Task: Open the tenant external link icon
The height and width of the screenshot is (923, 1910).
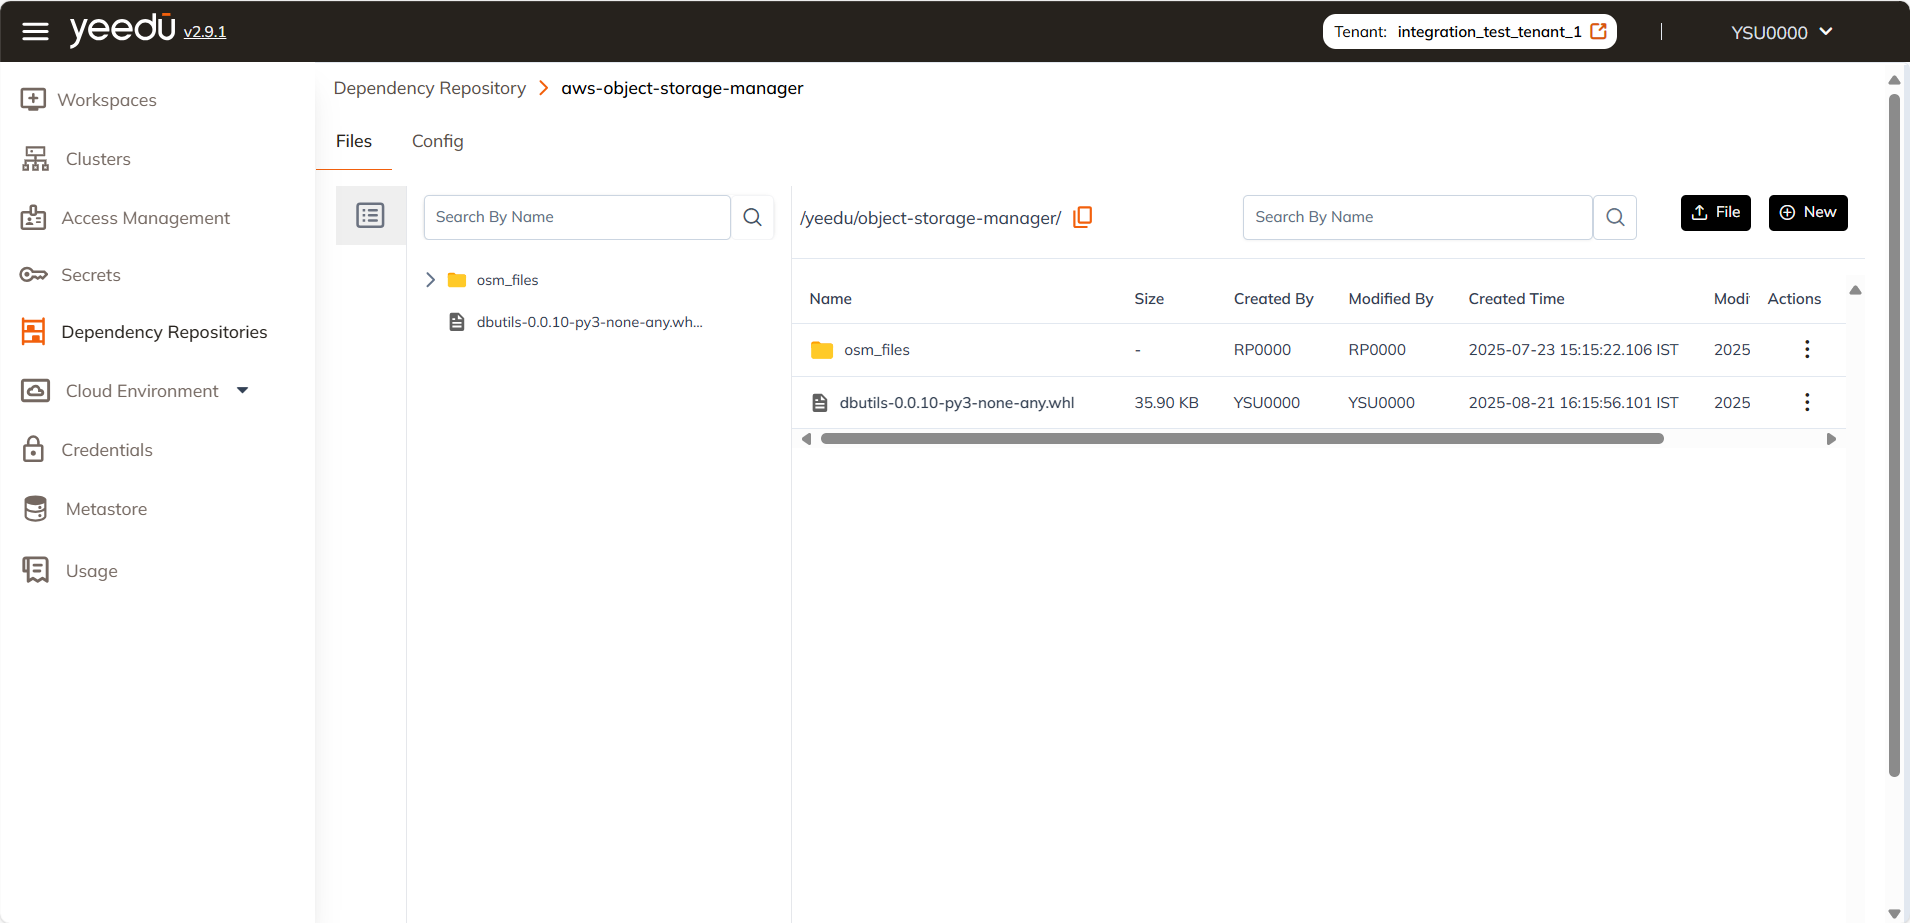Action: pyautogui.click(x=1598, y=31)
